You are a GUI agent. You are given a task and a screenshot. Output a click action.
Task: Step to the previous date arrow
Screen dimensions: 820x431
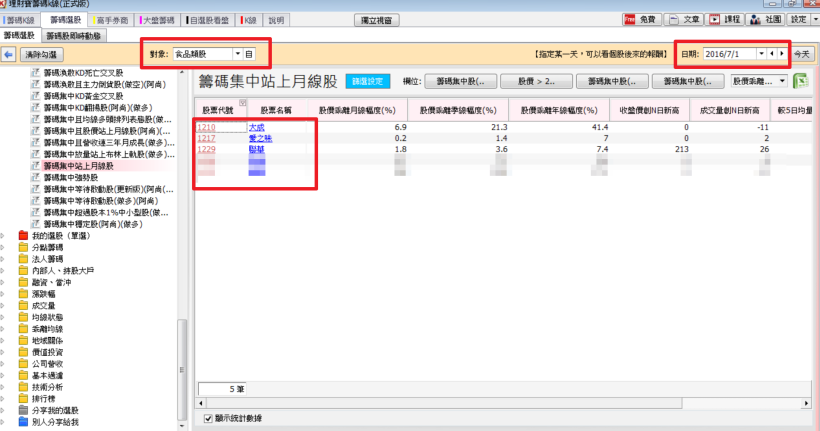[x=771, y=54]
